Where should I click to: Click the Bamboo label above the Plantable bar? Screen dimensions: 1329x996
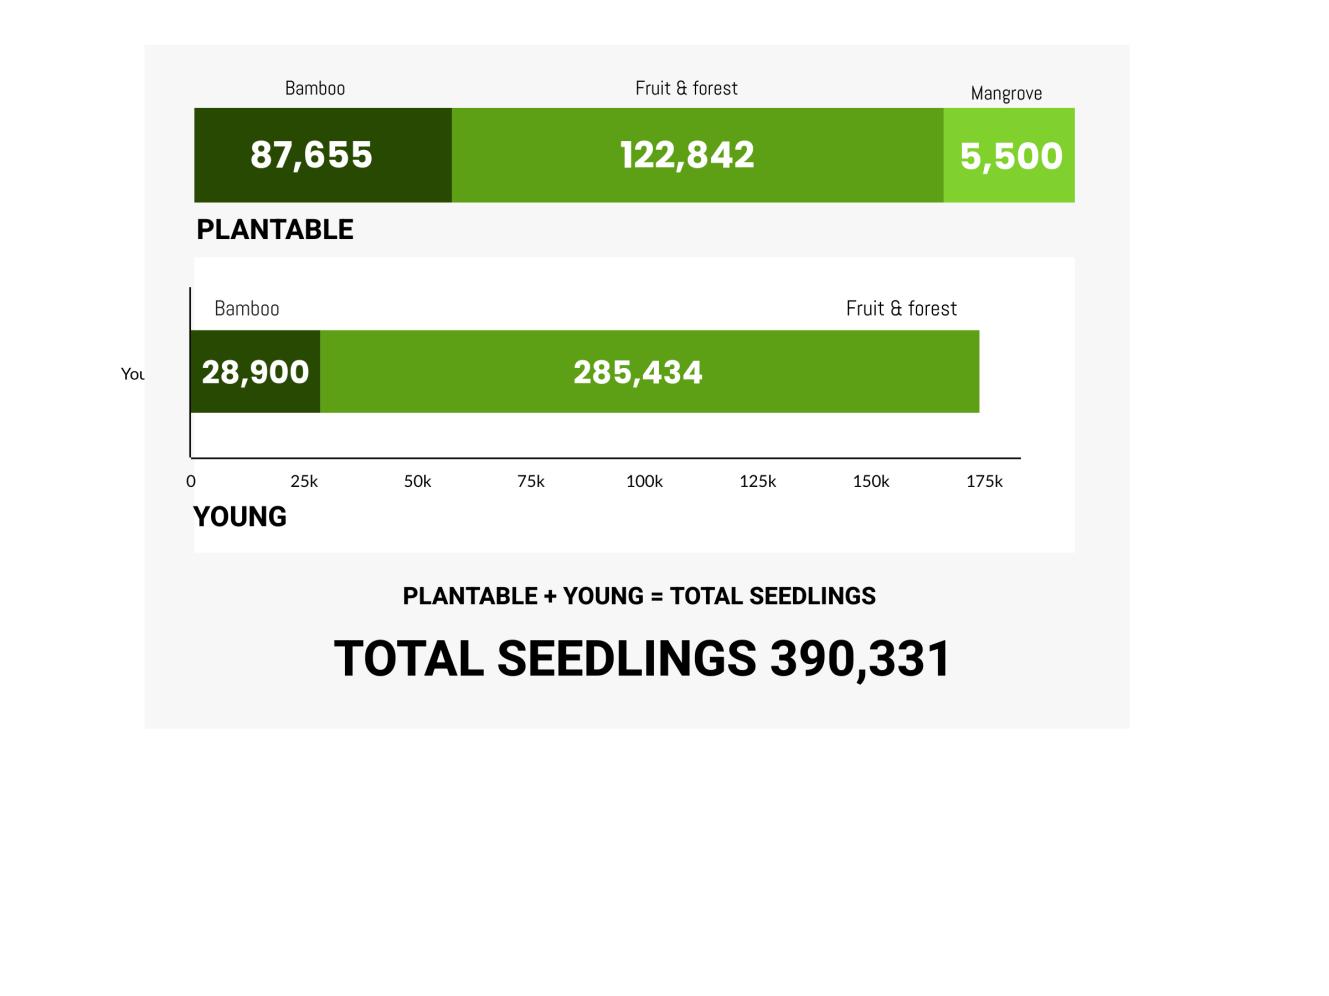pos(315,88)
